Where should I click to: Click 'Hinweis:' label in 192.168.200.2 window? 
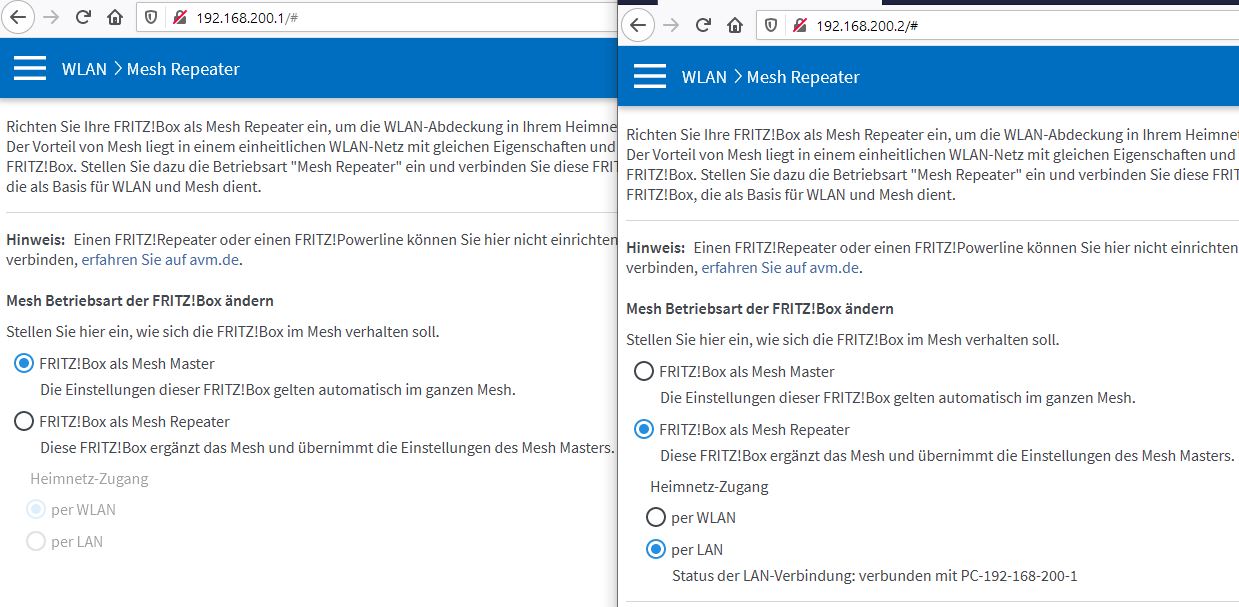[x=656, y=248]
